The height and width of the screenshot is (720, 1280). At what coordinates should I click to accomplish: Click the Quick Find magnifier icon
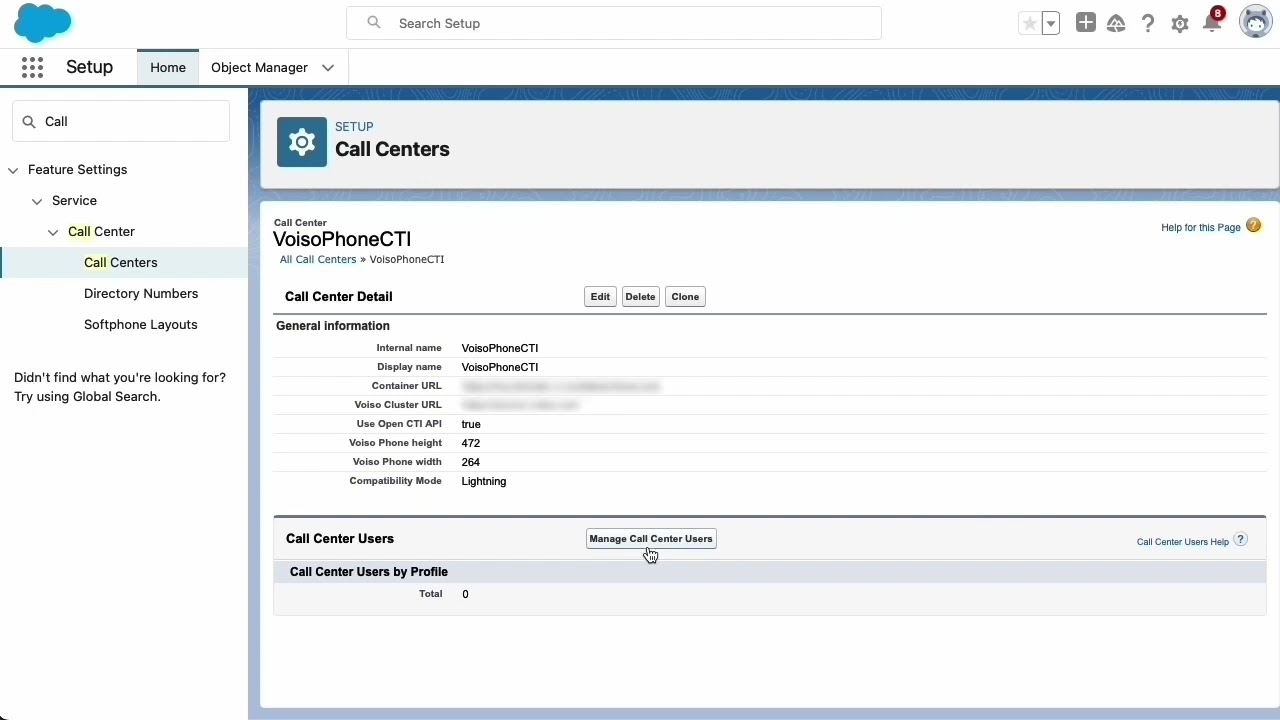click(x=29, y=121)
